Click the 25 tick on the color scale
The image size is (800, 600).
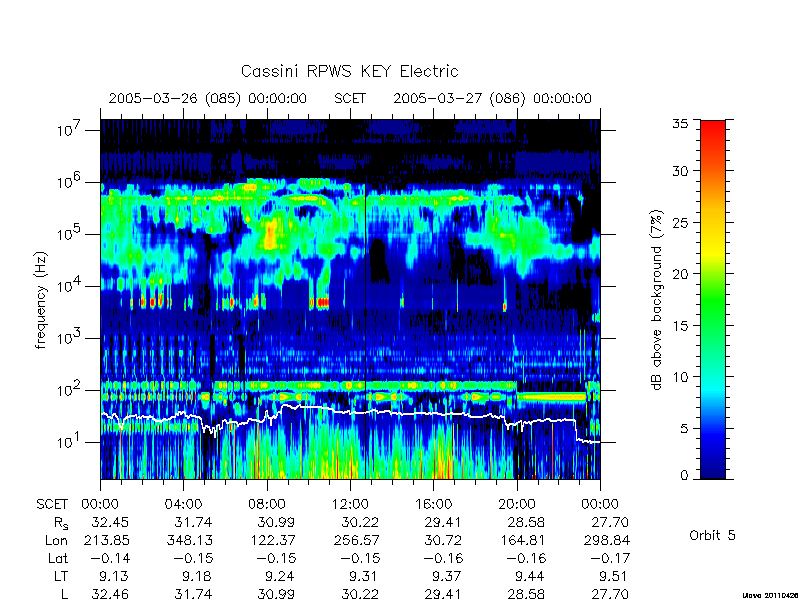point(680,222)
